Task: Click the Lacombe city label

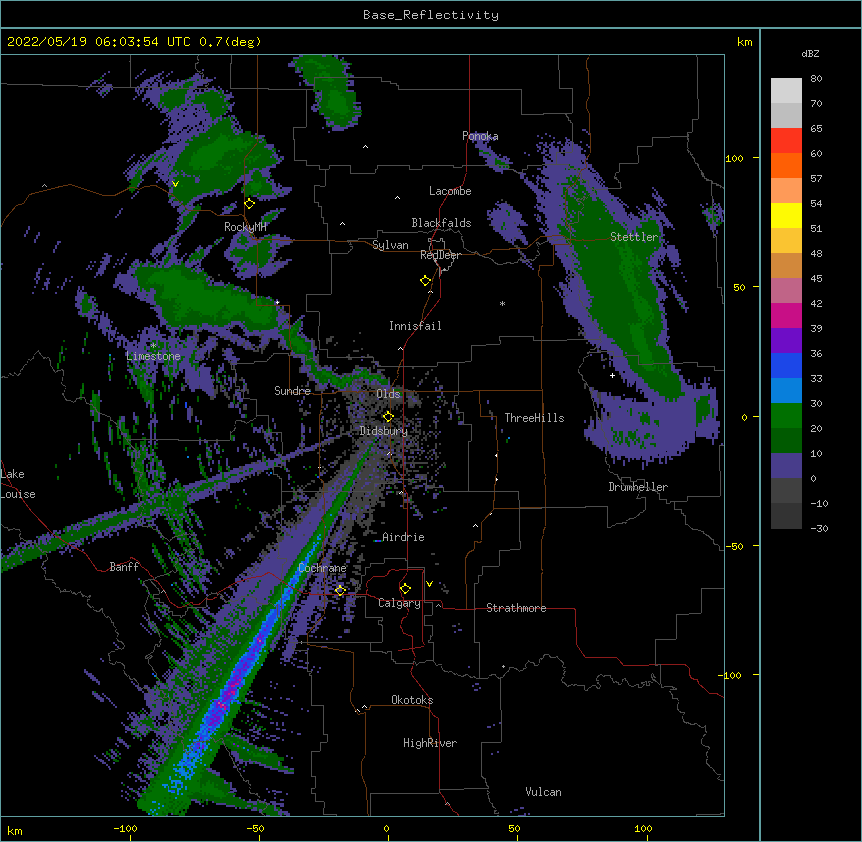Action: point(450,191)
